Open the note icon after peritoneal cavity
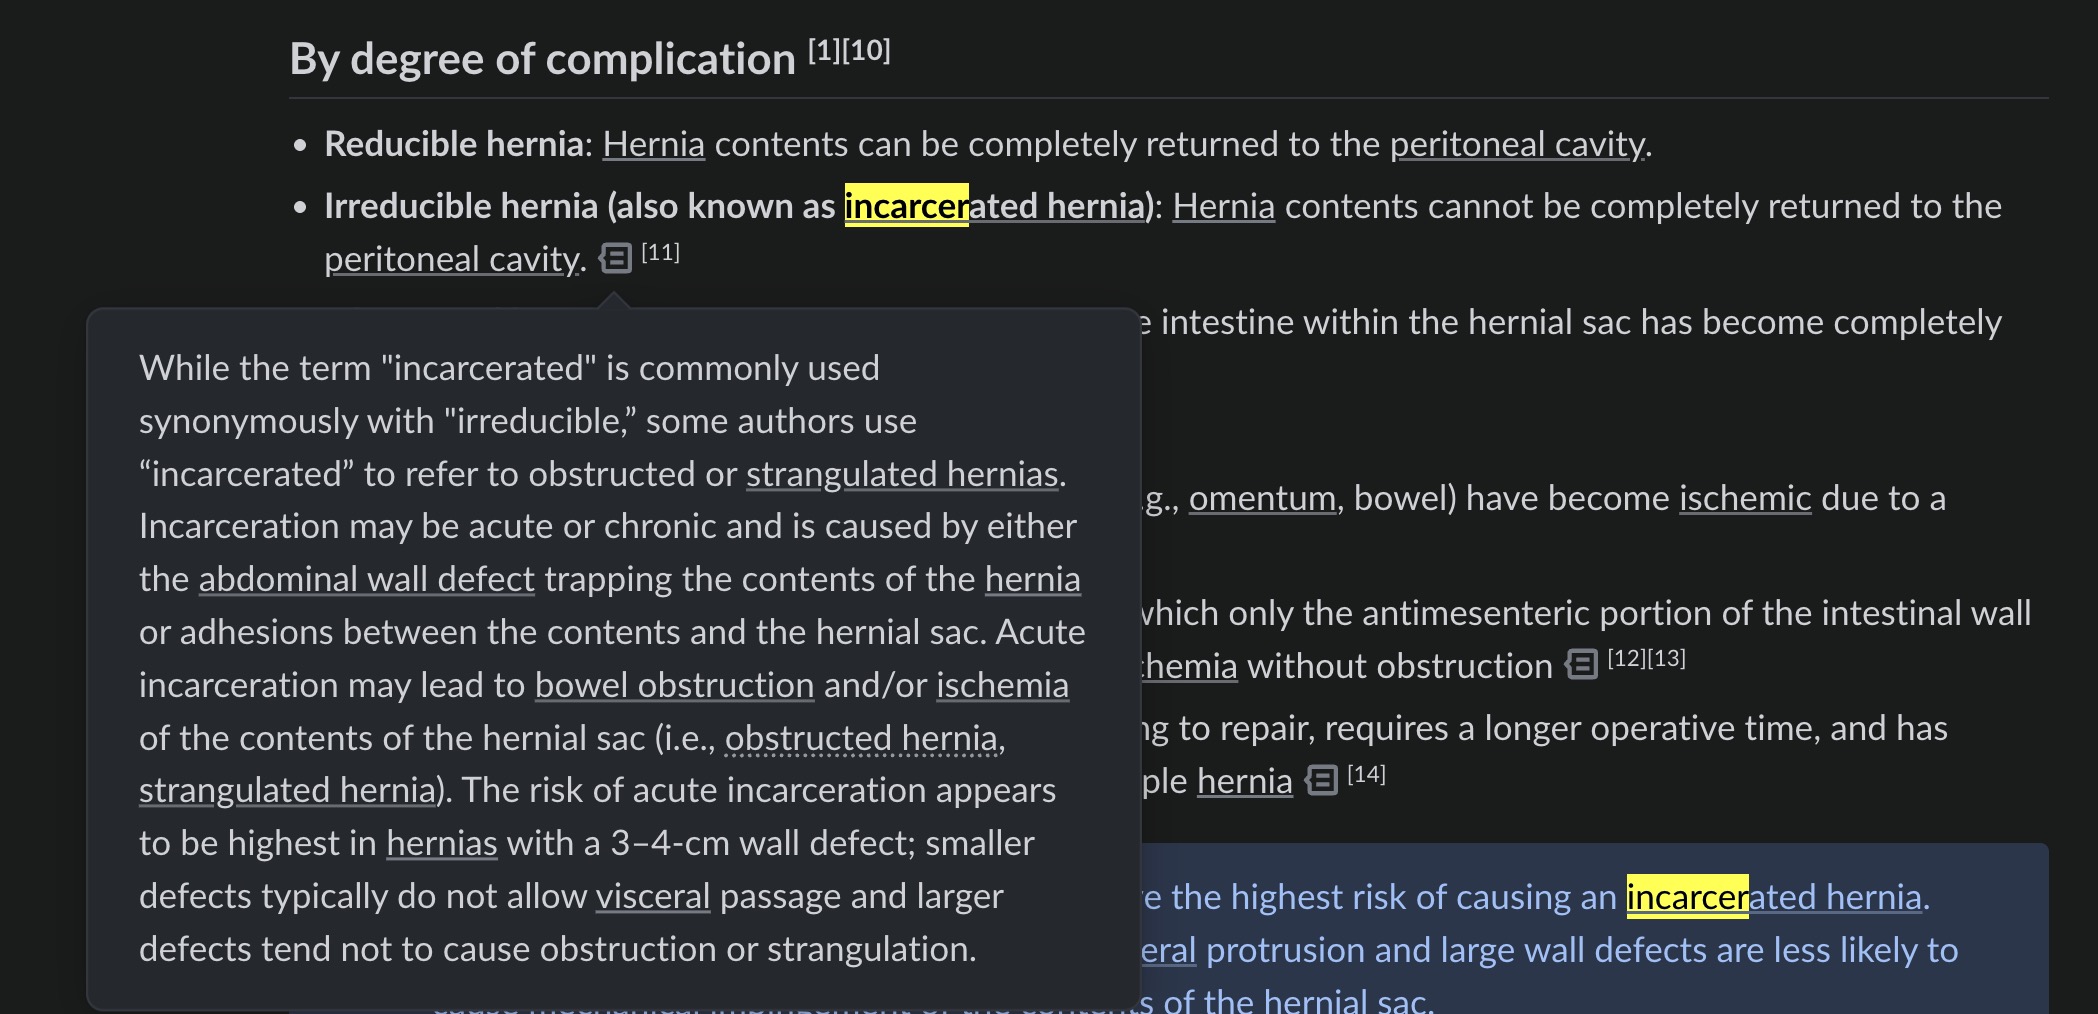The image size is (2098, 1014). [x=615, y=258]
